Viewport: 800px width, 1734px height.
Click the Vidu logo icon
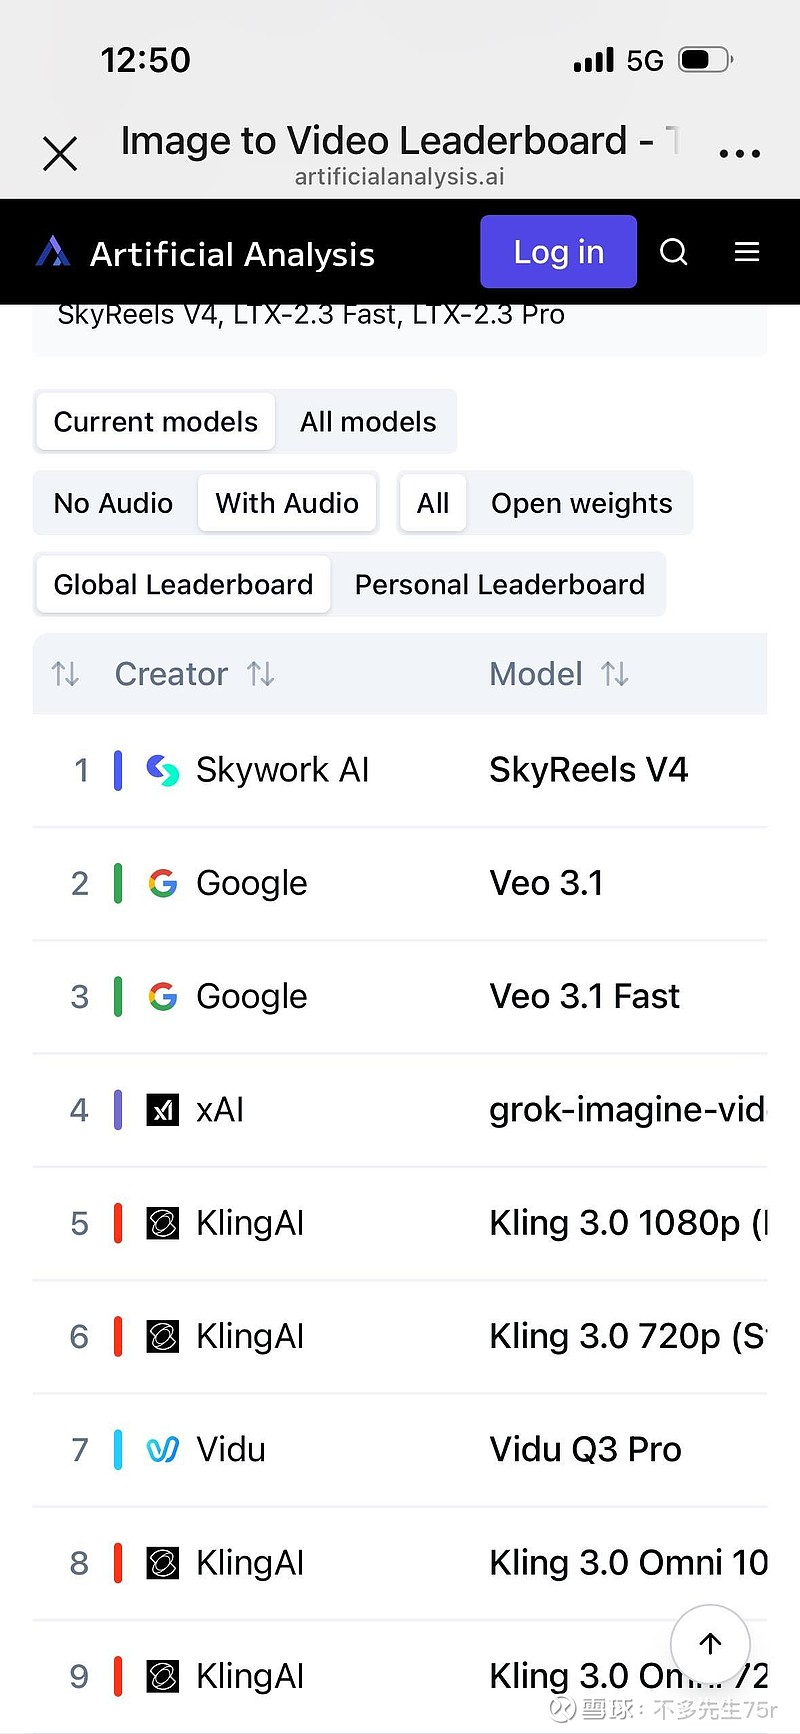163,1449
